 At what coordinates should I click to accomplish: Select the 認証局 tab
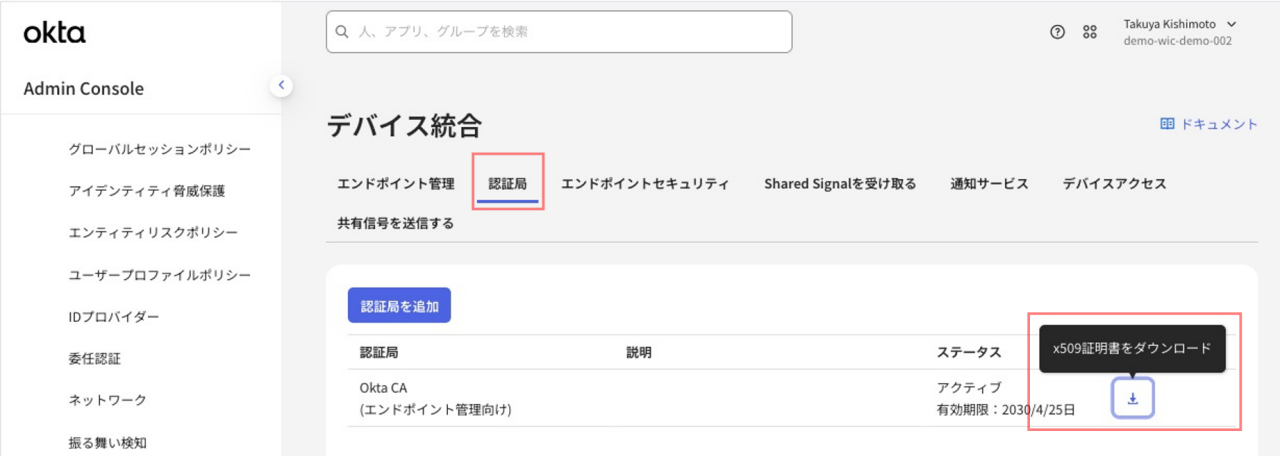point(508,184)
